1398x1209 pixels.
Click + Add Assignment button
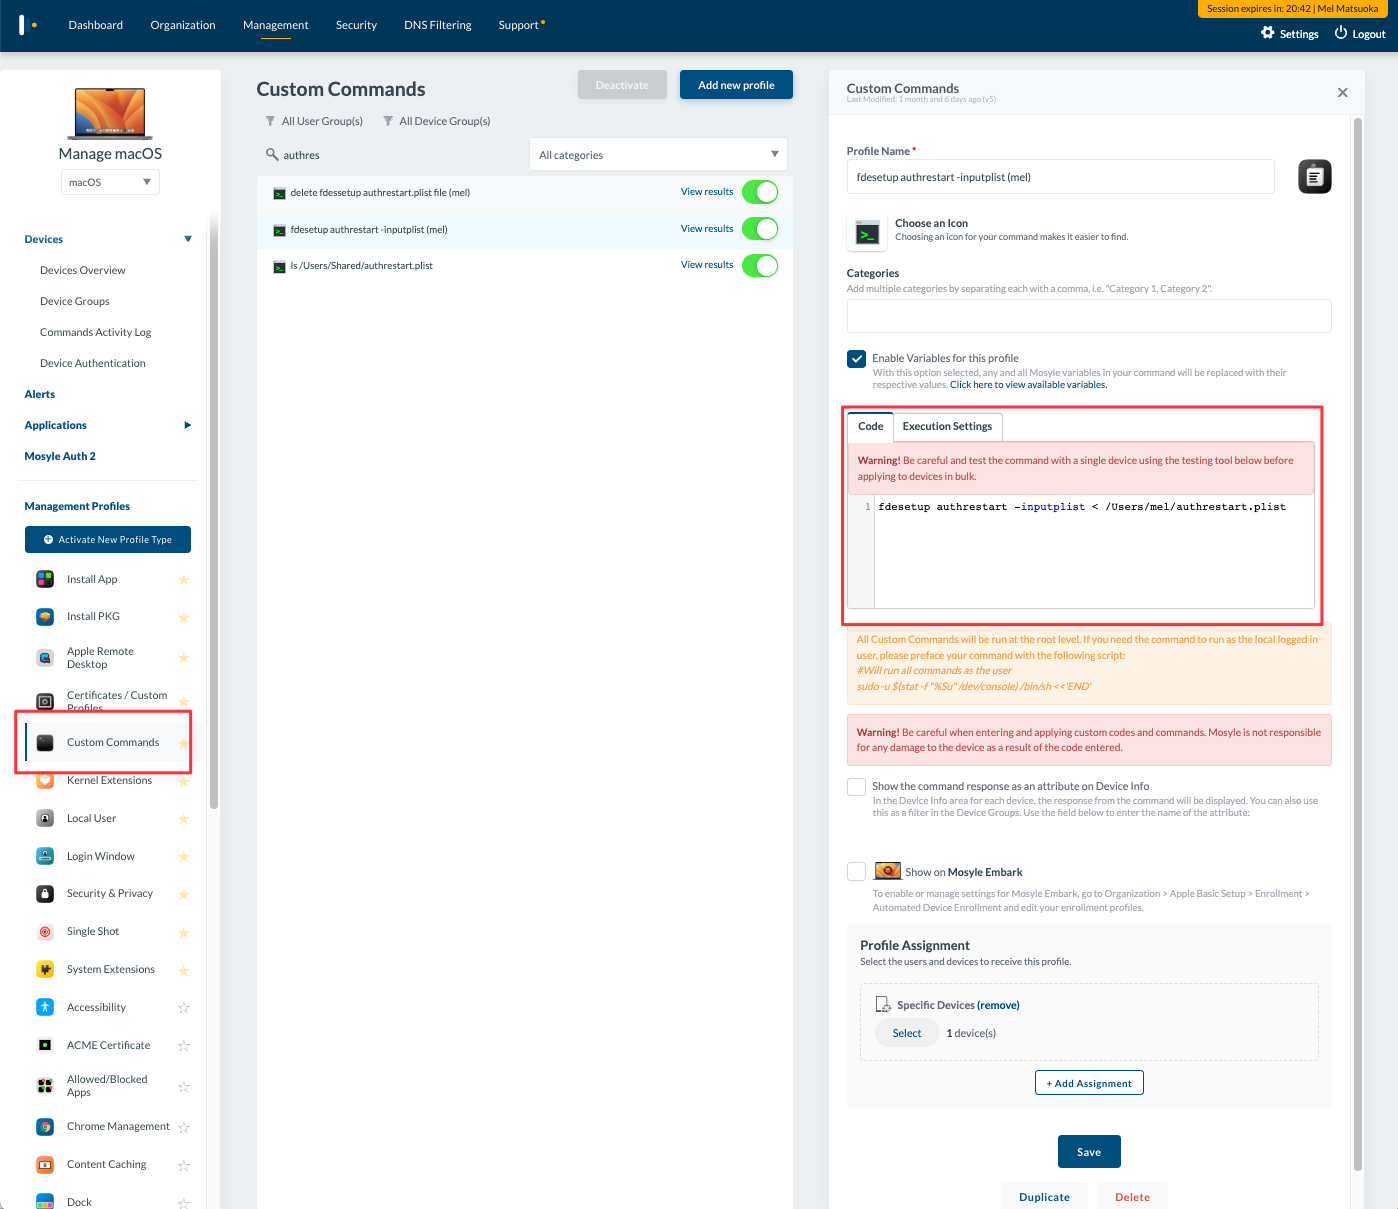click(1089, 1083)
